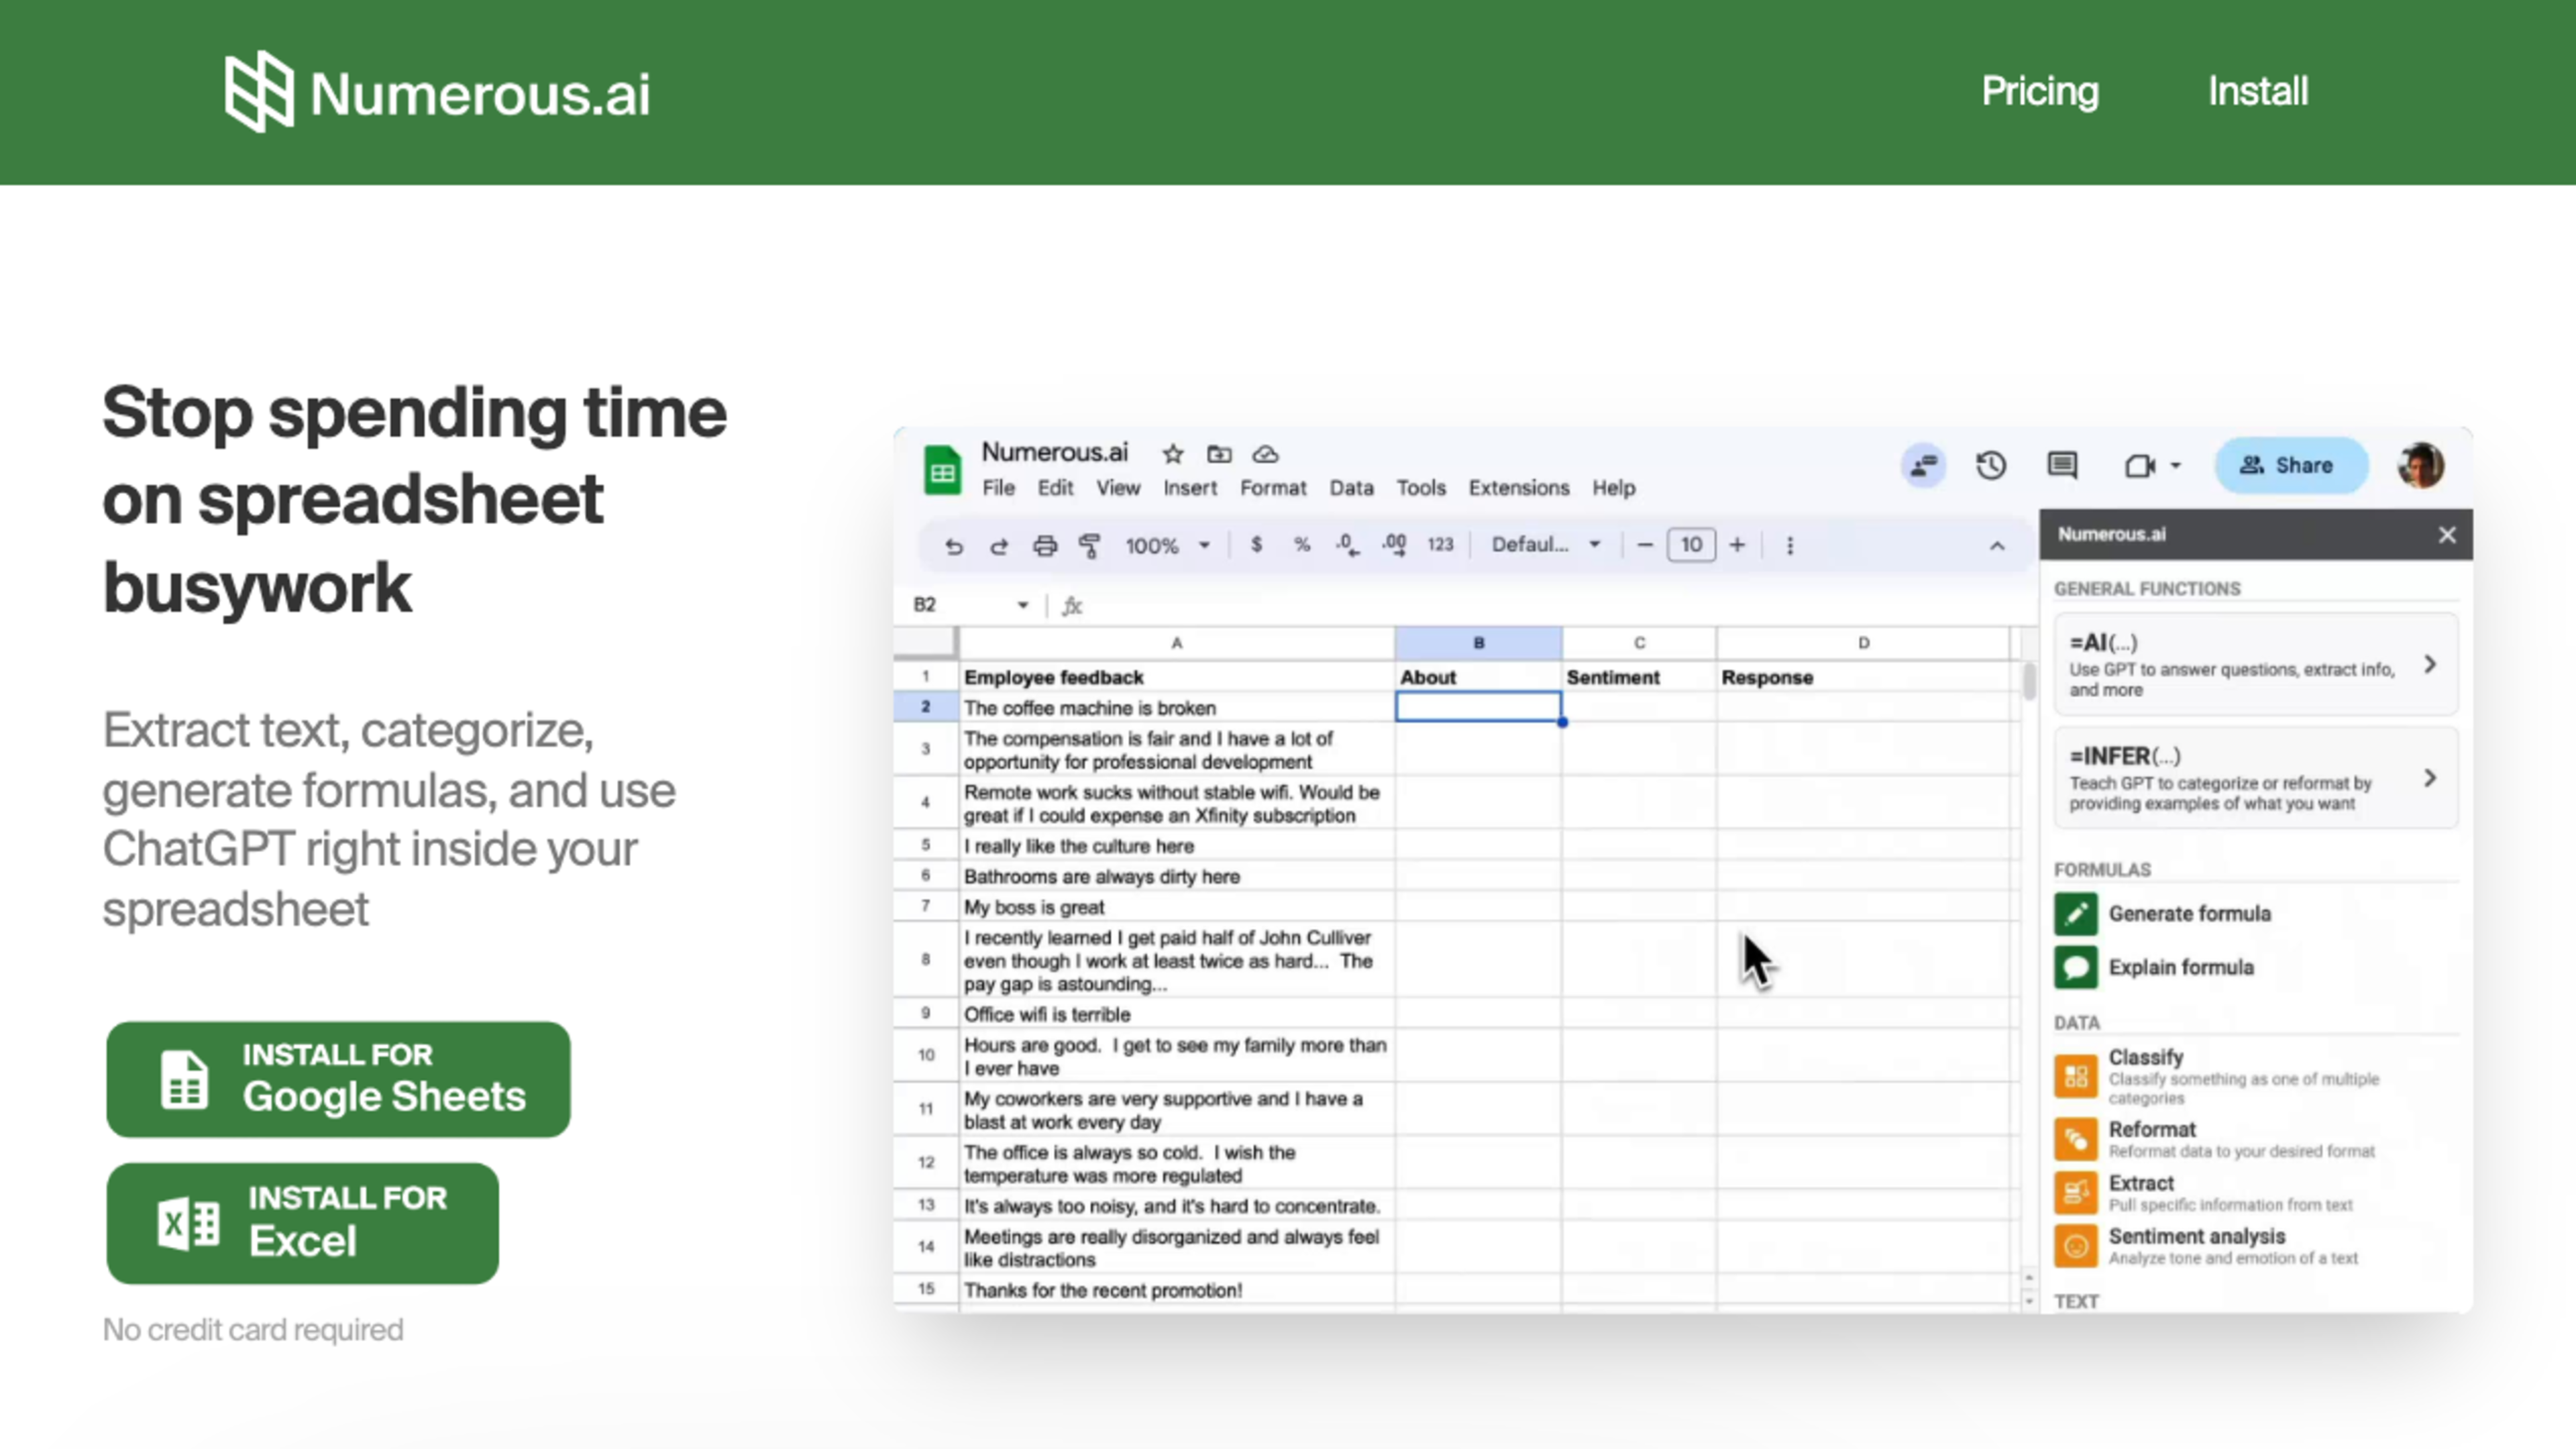The image size is (2576, 1449).
Task: Decrease font size with minus button
Action: coord(1645,545)
